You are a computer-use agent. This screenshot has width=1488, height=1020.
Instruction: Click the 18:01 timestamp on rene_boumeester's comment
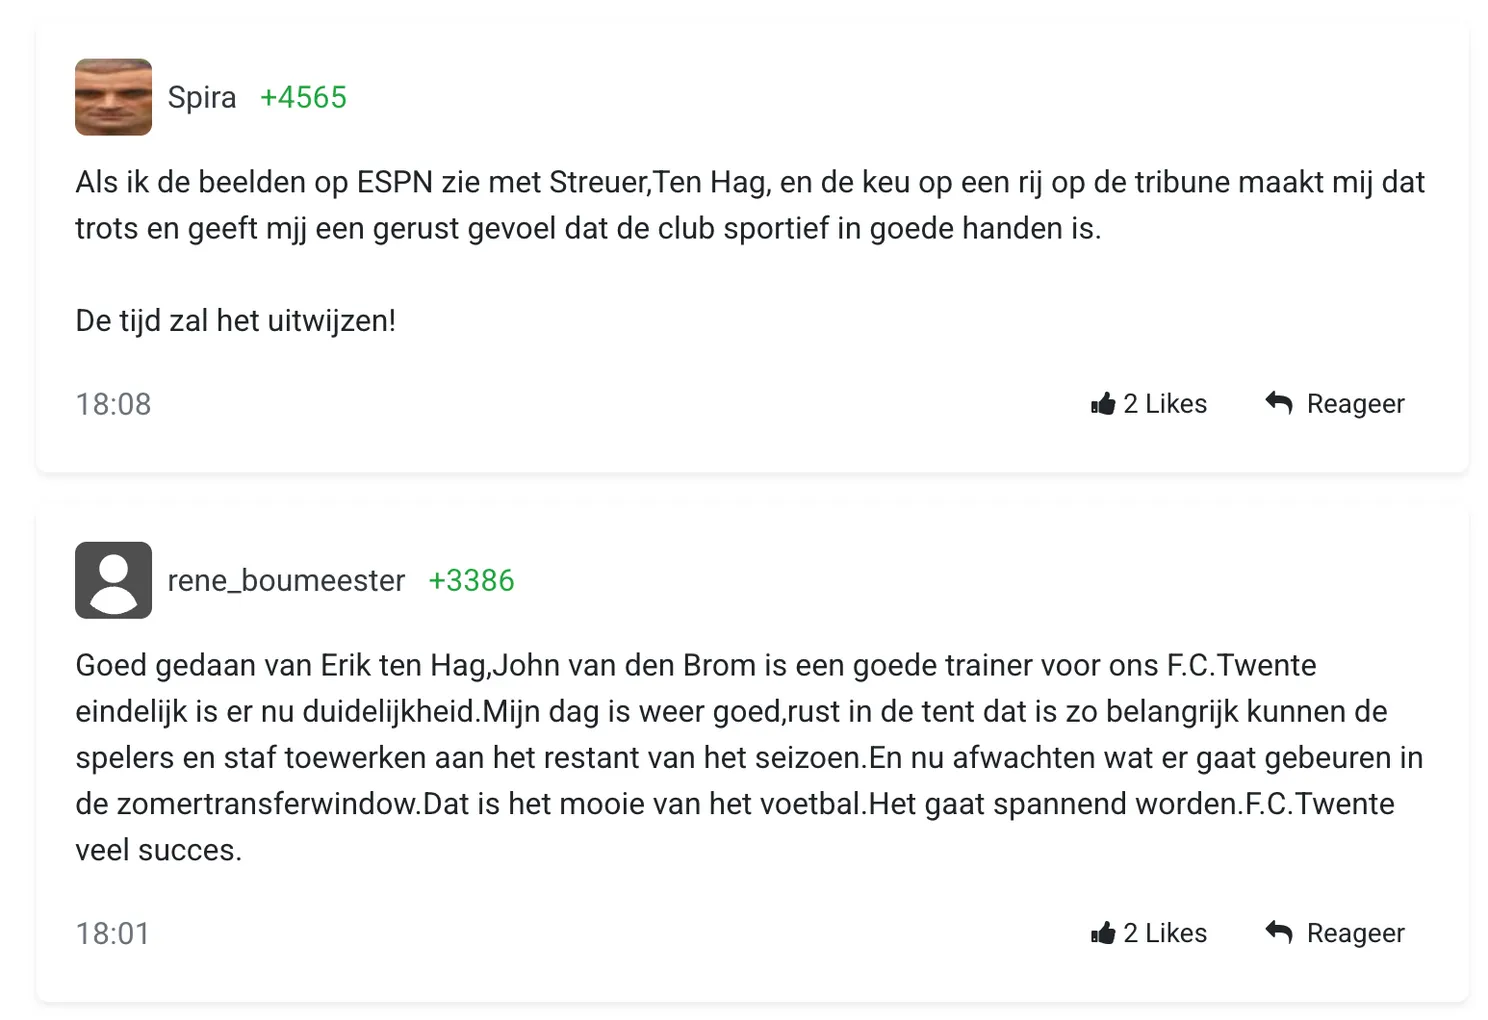(x=112, y=932)
